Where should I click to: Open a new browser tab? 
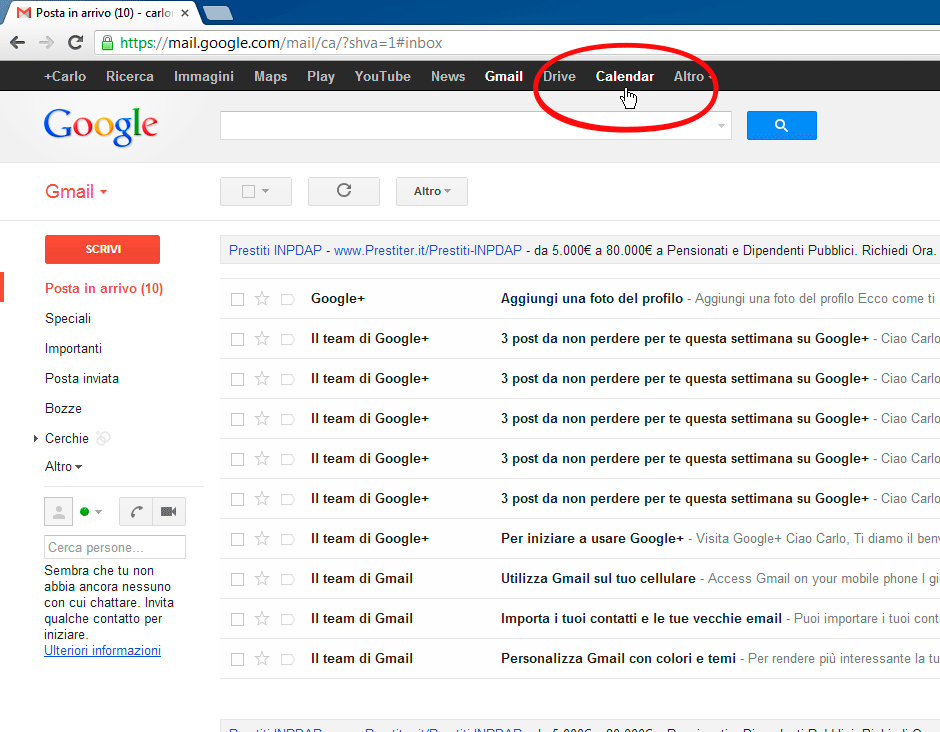click(x=218, y=13)
